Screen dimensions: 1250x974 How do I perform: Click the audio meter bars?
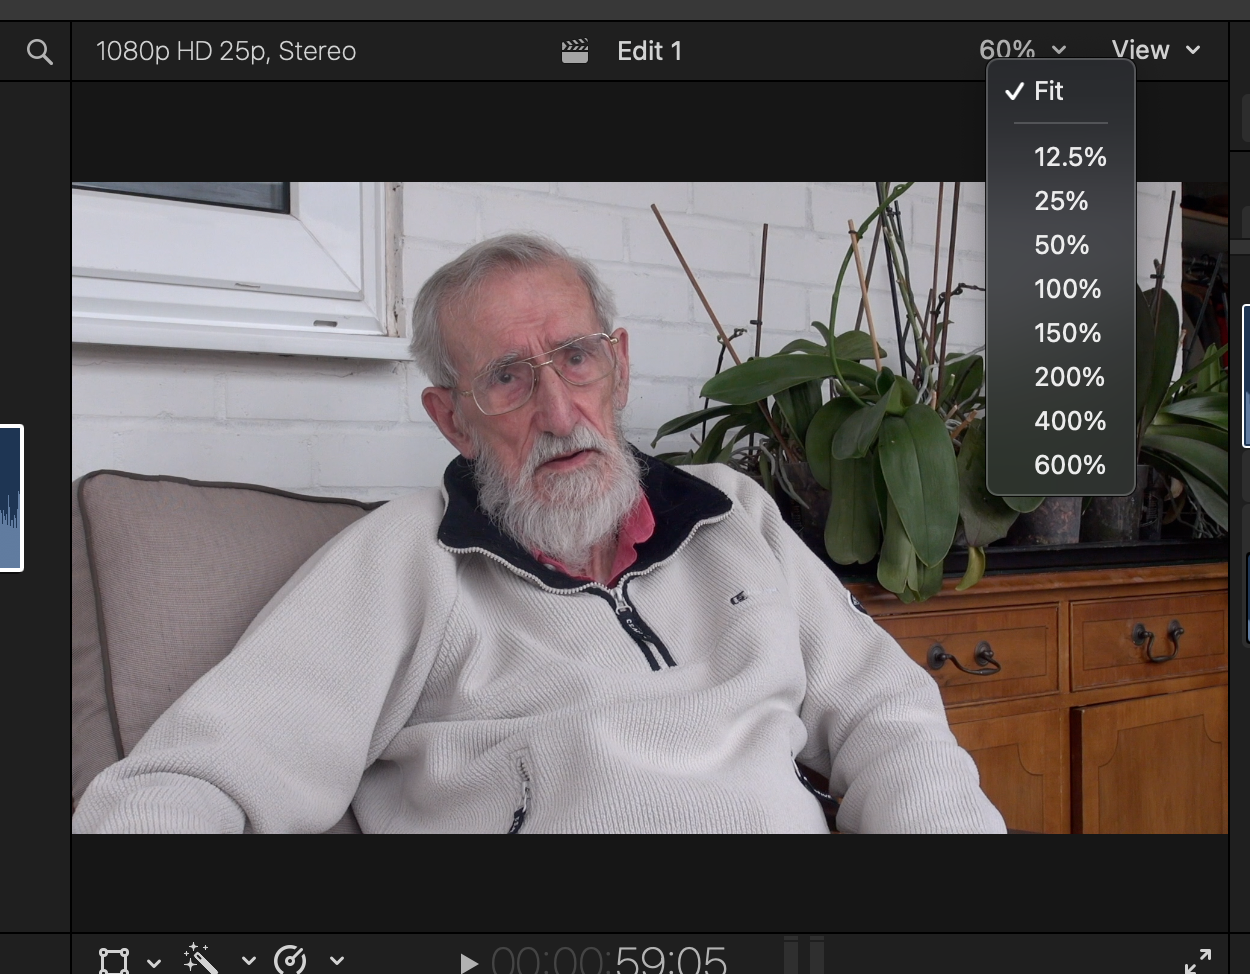click(804, 954)
